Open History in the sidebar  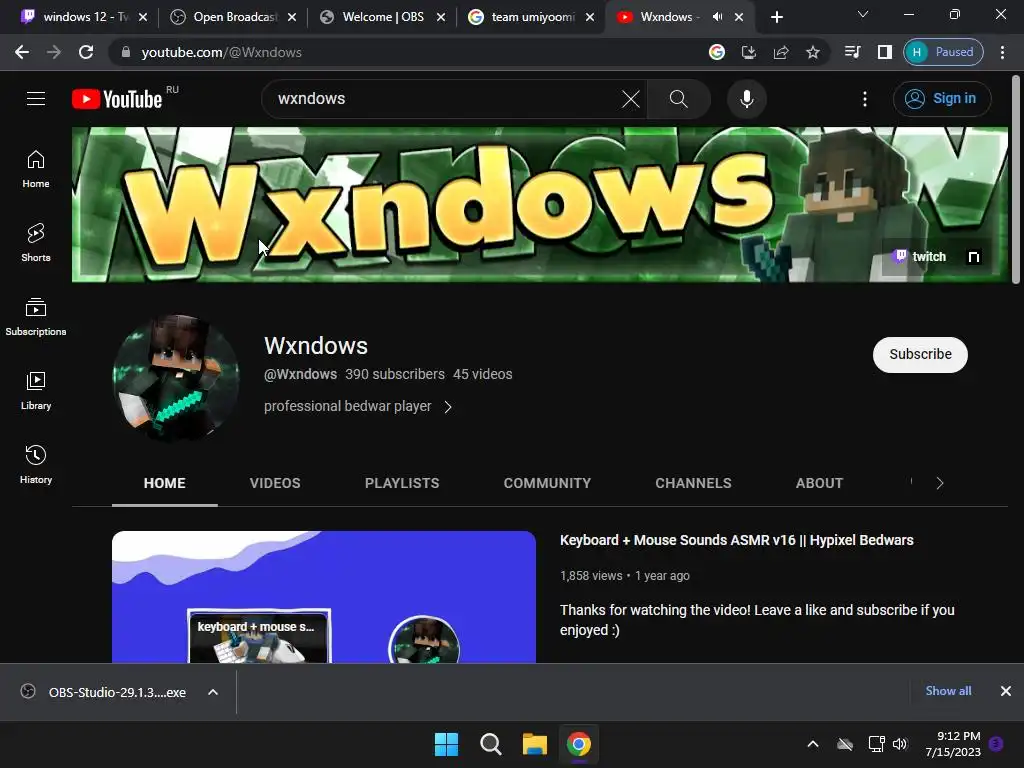(36, 464)
